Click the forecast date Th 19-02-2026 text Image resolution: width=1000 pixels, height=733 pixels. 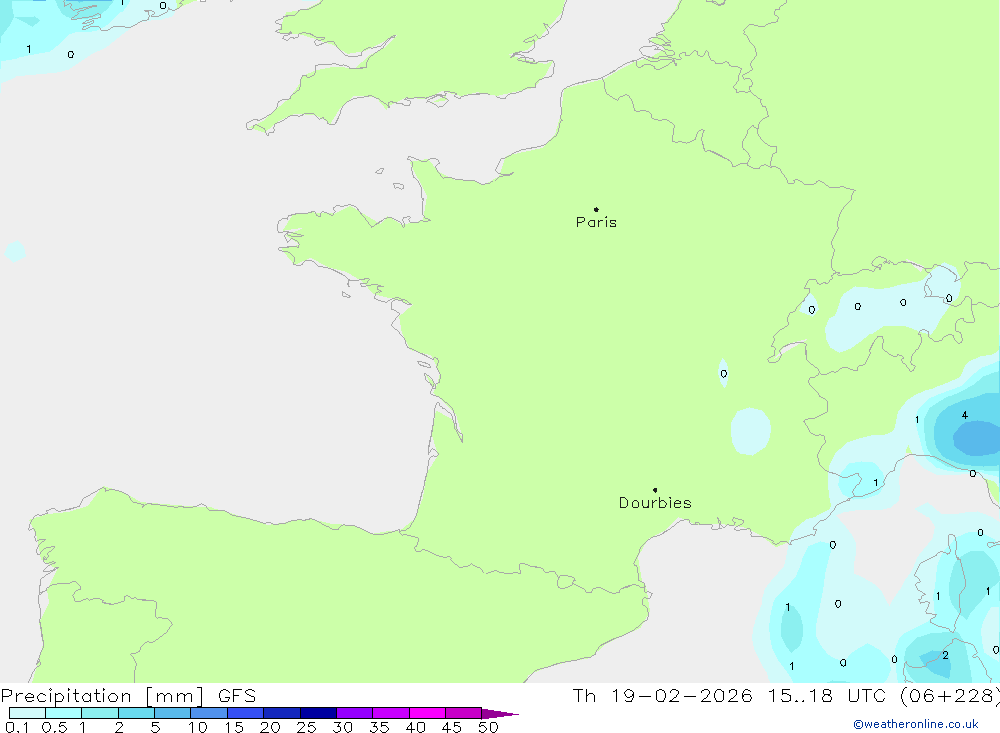[662, 695]
